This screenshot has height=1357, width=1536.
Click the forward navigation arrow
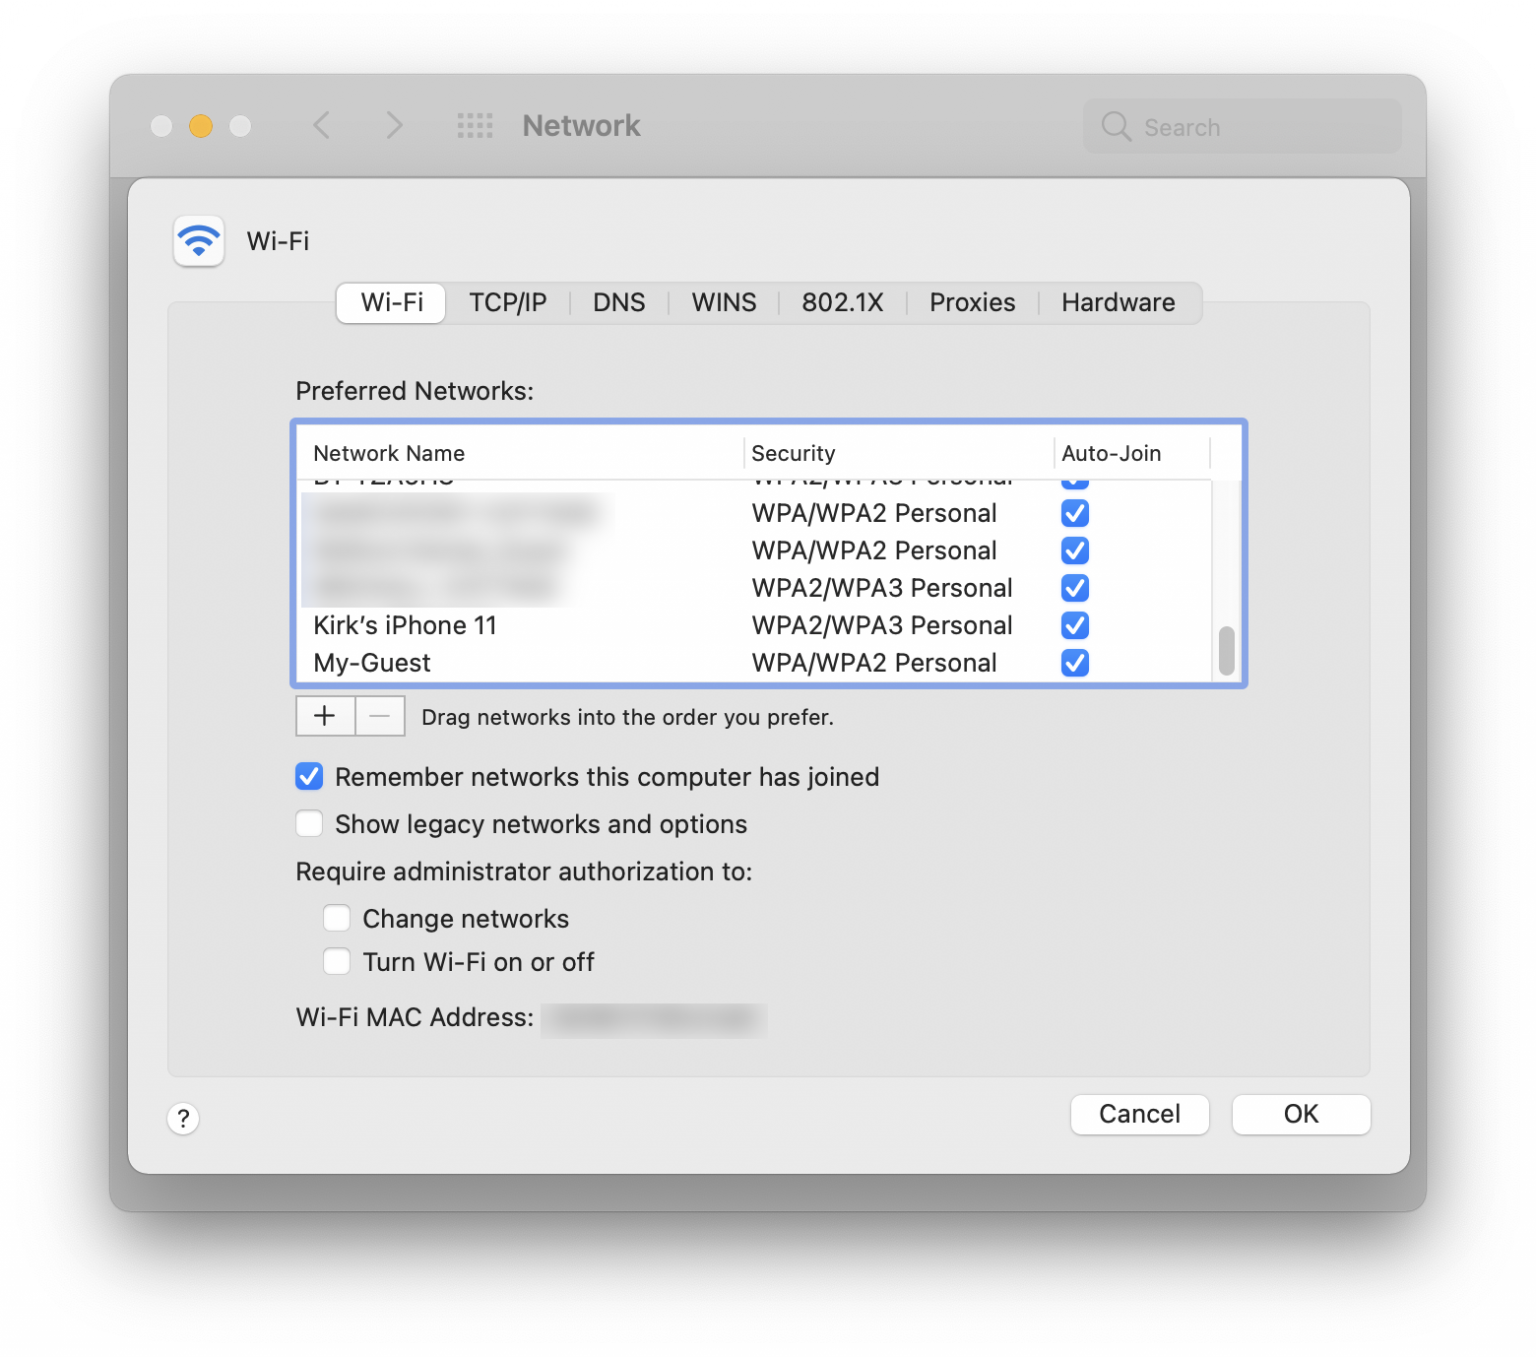(394, 126)
